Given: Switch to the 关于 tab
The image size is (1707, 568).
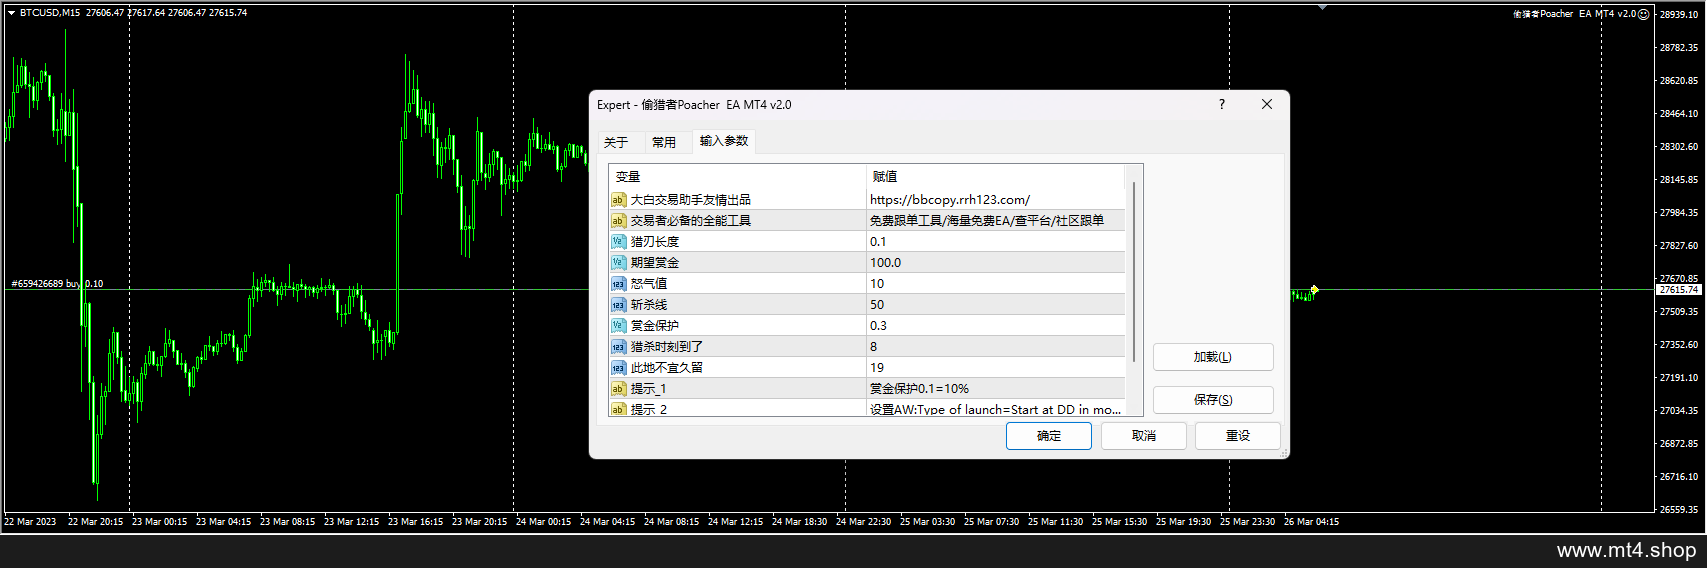Looking at the screenshot, I should point(616,142).
